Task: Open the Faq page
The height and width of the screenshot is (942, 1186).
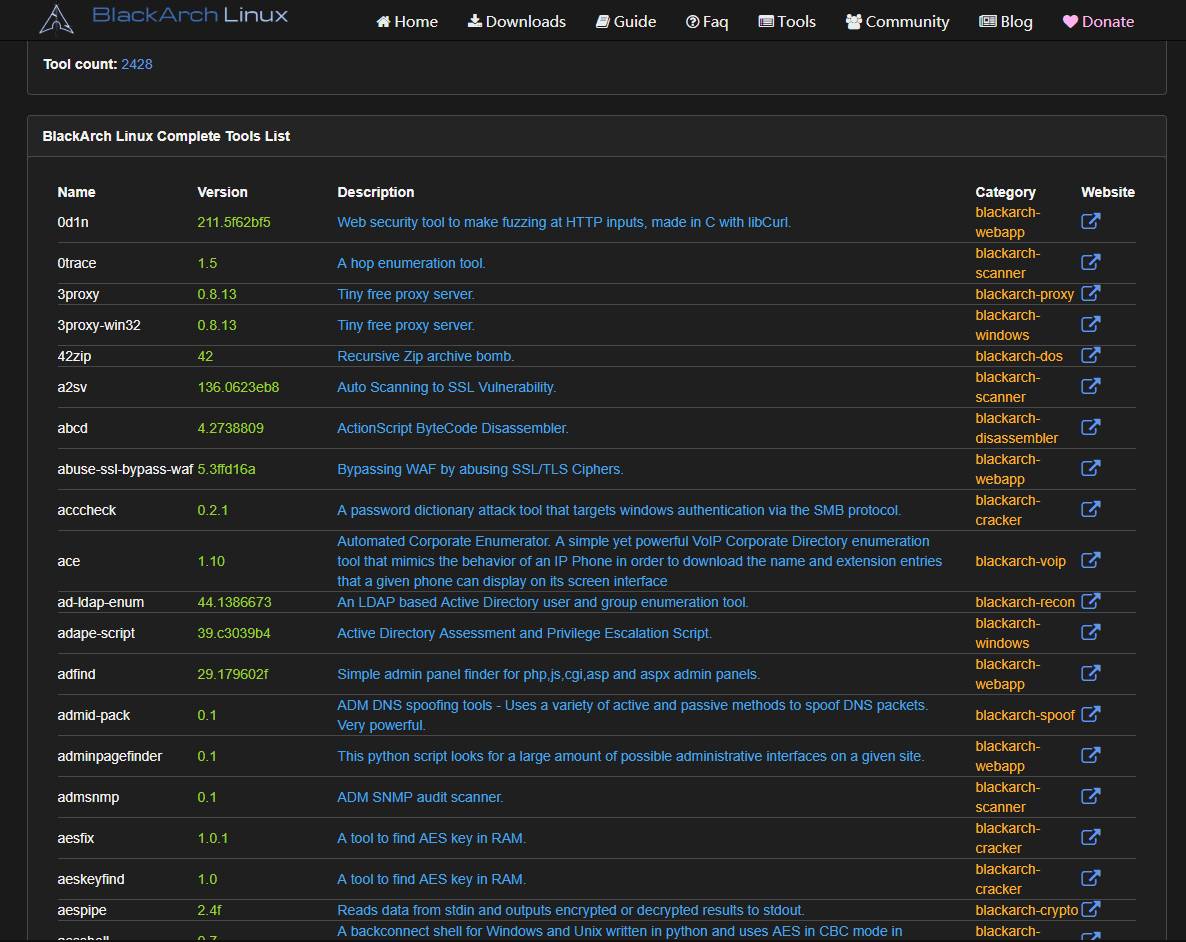Action: tap(706, 21)
